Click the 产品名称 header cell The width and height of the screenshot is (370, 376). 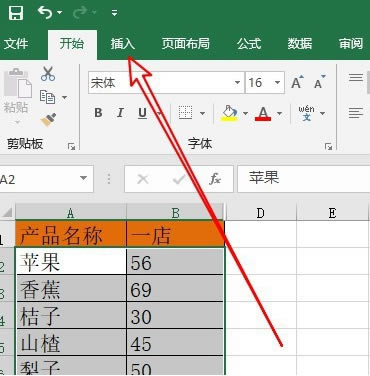click(71, 234)
